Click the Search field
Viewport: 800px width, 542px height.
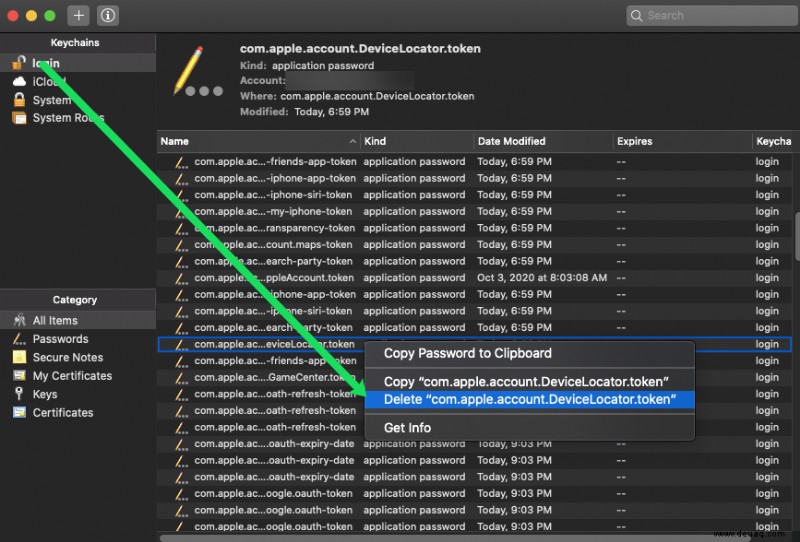pyautogui.click(x=712, y=15)
